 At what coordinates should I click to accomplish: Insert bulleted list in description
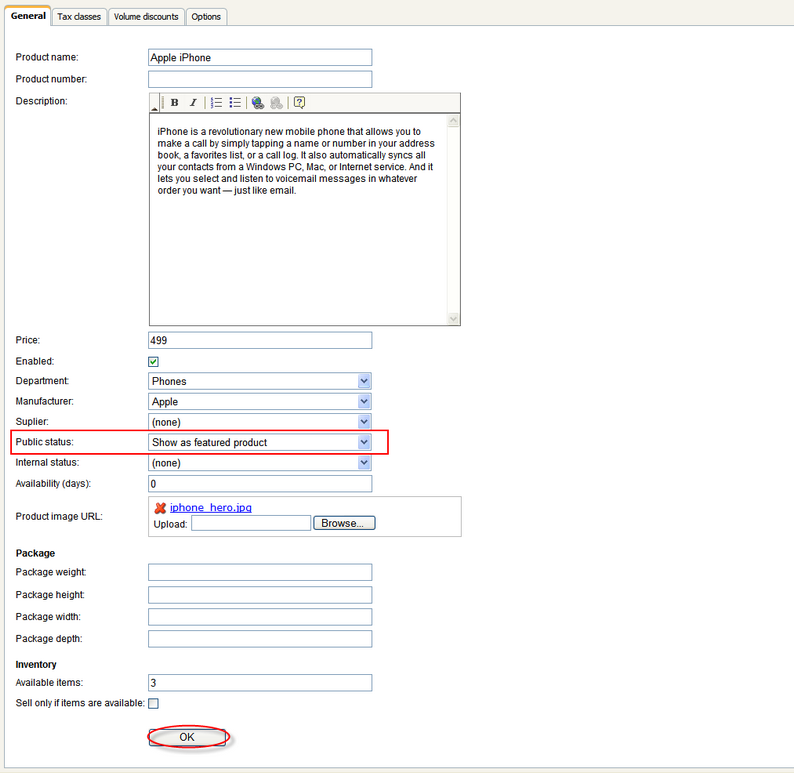tap(235, 103)
